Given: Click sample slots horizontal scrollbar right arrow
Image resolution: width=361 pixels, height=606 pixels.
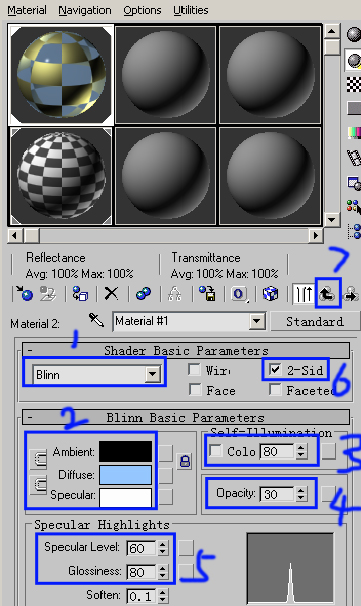Looking at the screenshot, I should click(x=315, y=235).
